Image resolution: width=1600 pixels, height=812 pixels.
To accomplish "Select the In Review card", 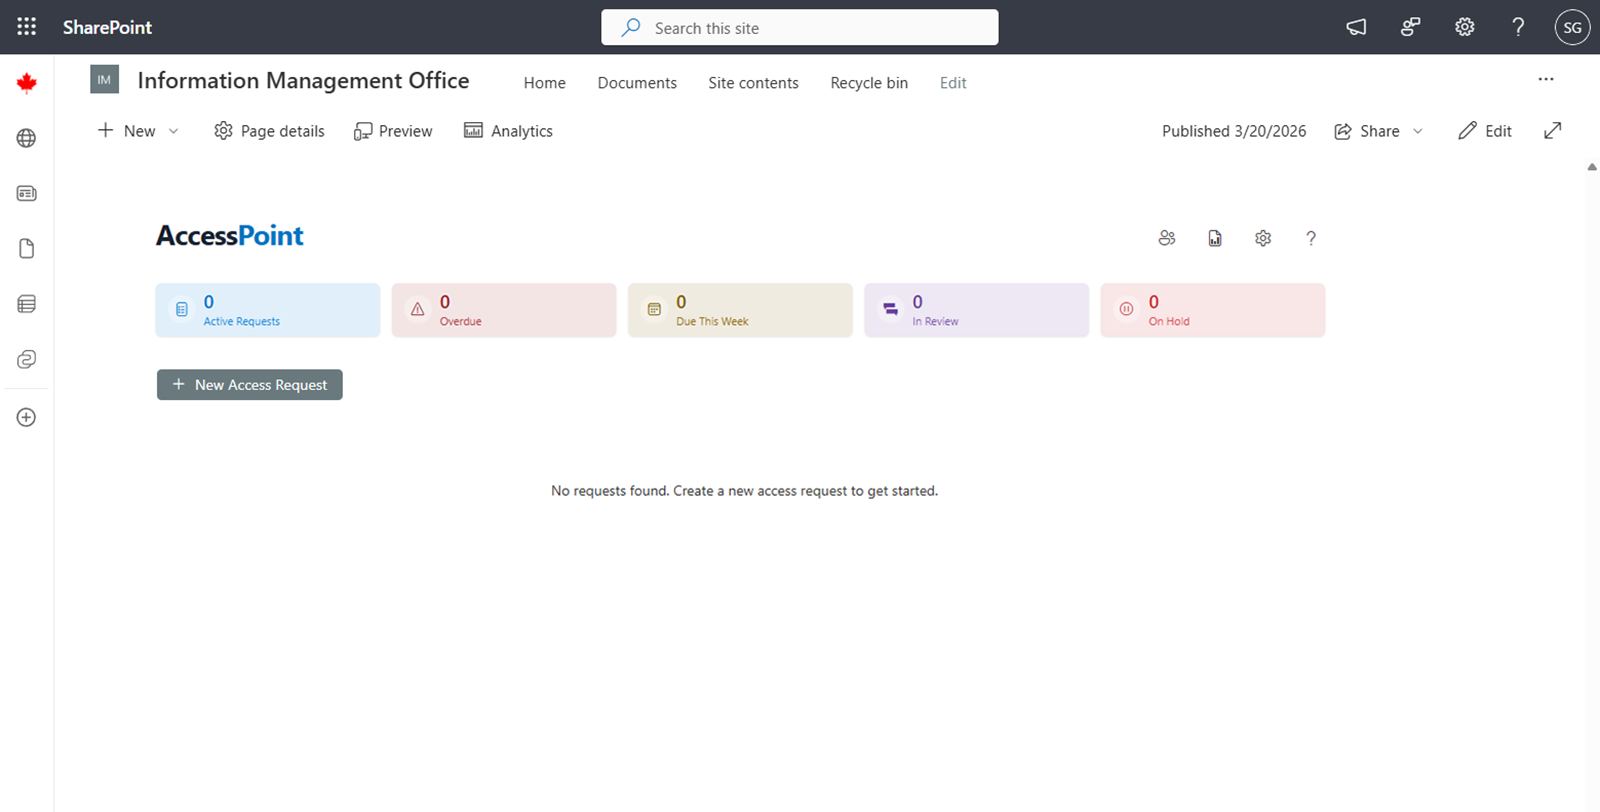I will pyautogui.click(x=976, y=310).
